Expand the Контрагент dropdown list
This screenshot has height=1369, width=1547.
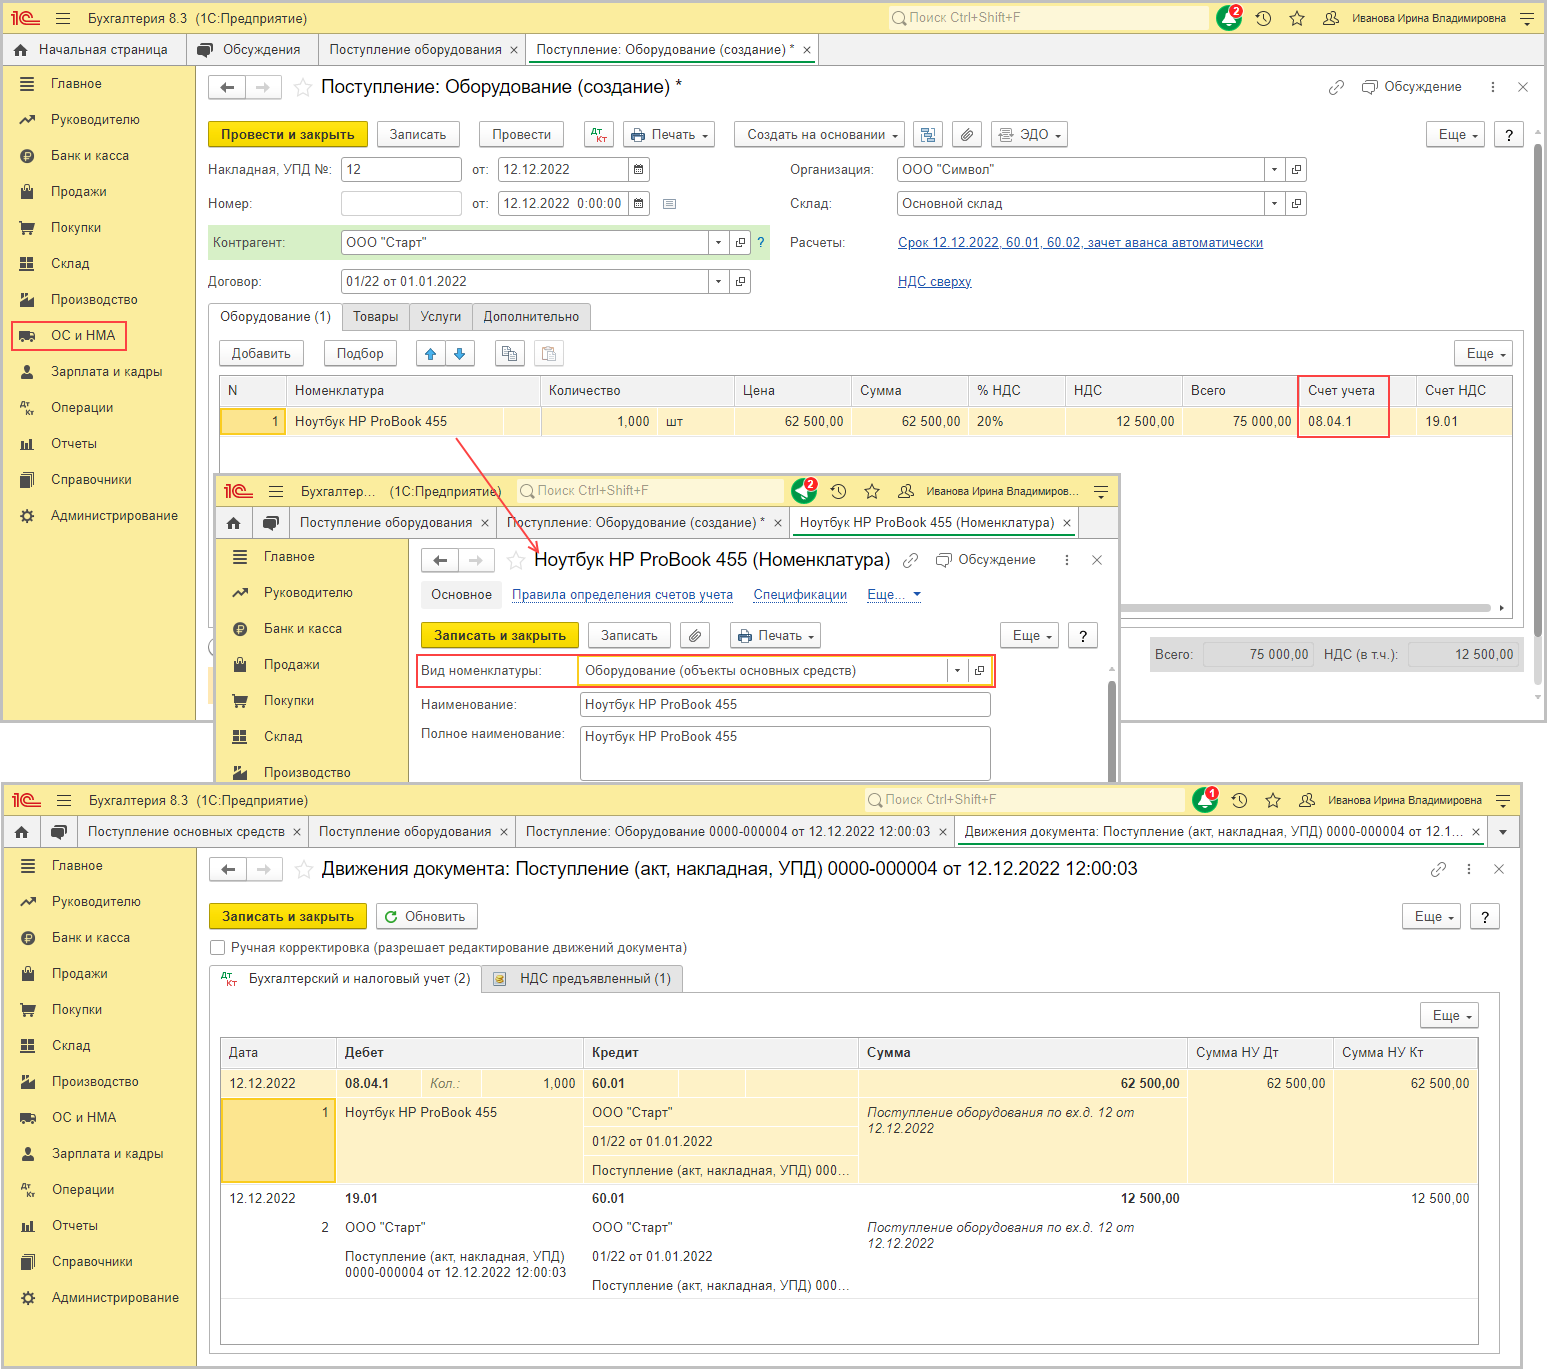coord(718,243)
